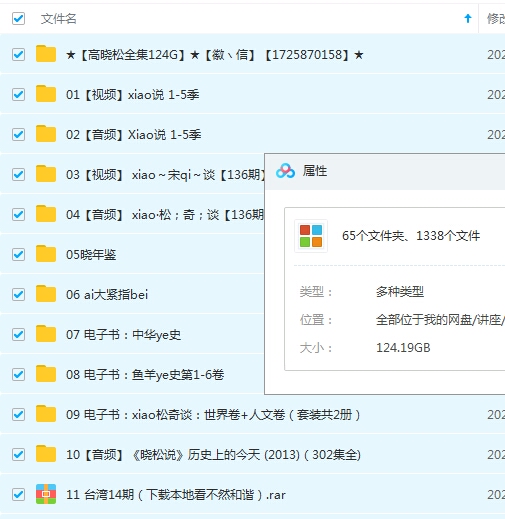Click the 高晓松全集124G folder icon
505x519 pixels.
point(46,54)
